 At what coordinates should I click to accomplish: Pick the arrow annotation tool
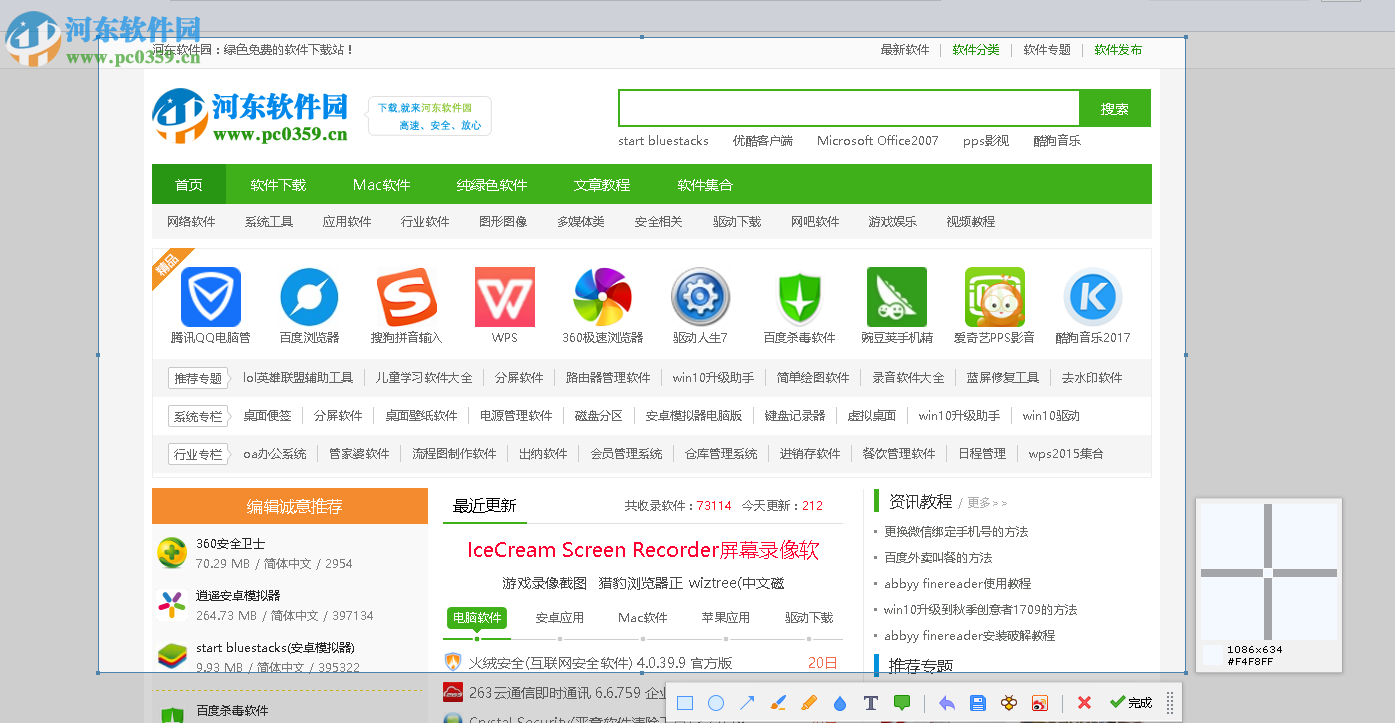747,703
